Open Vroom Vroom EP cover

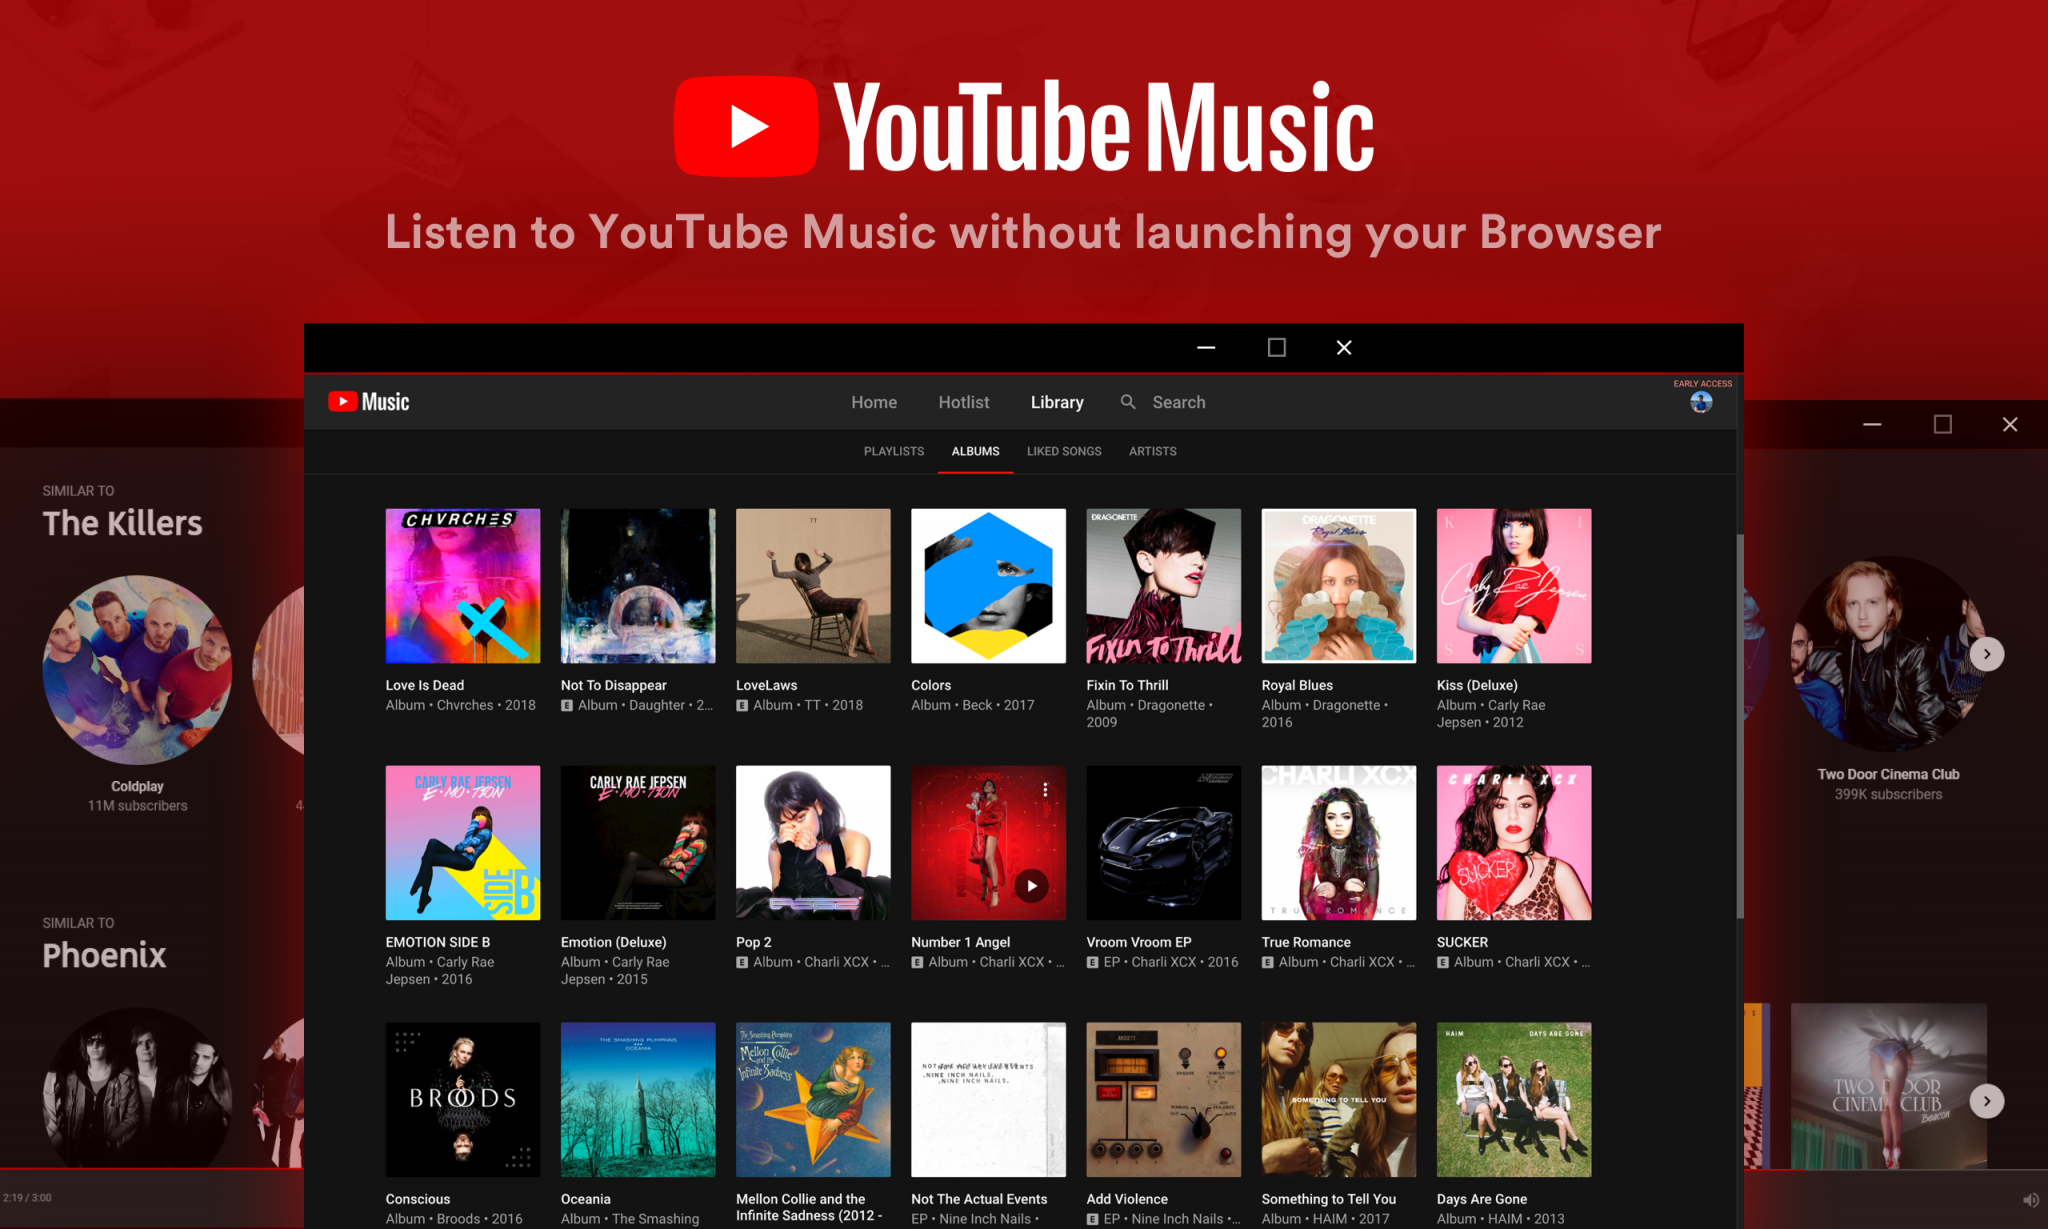[1163, 843]
